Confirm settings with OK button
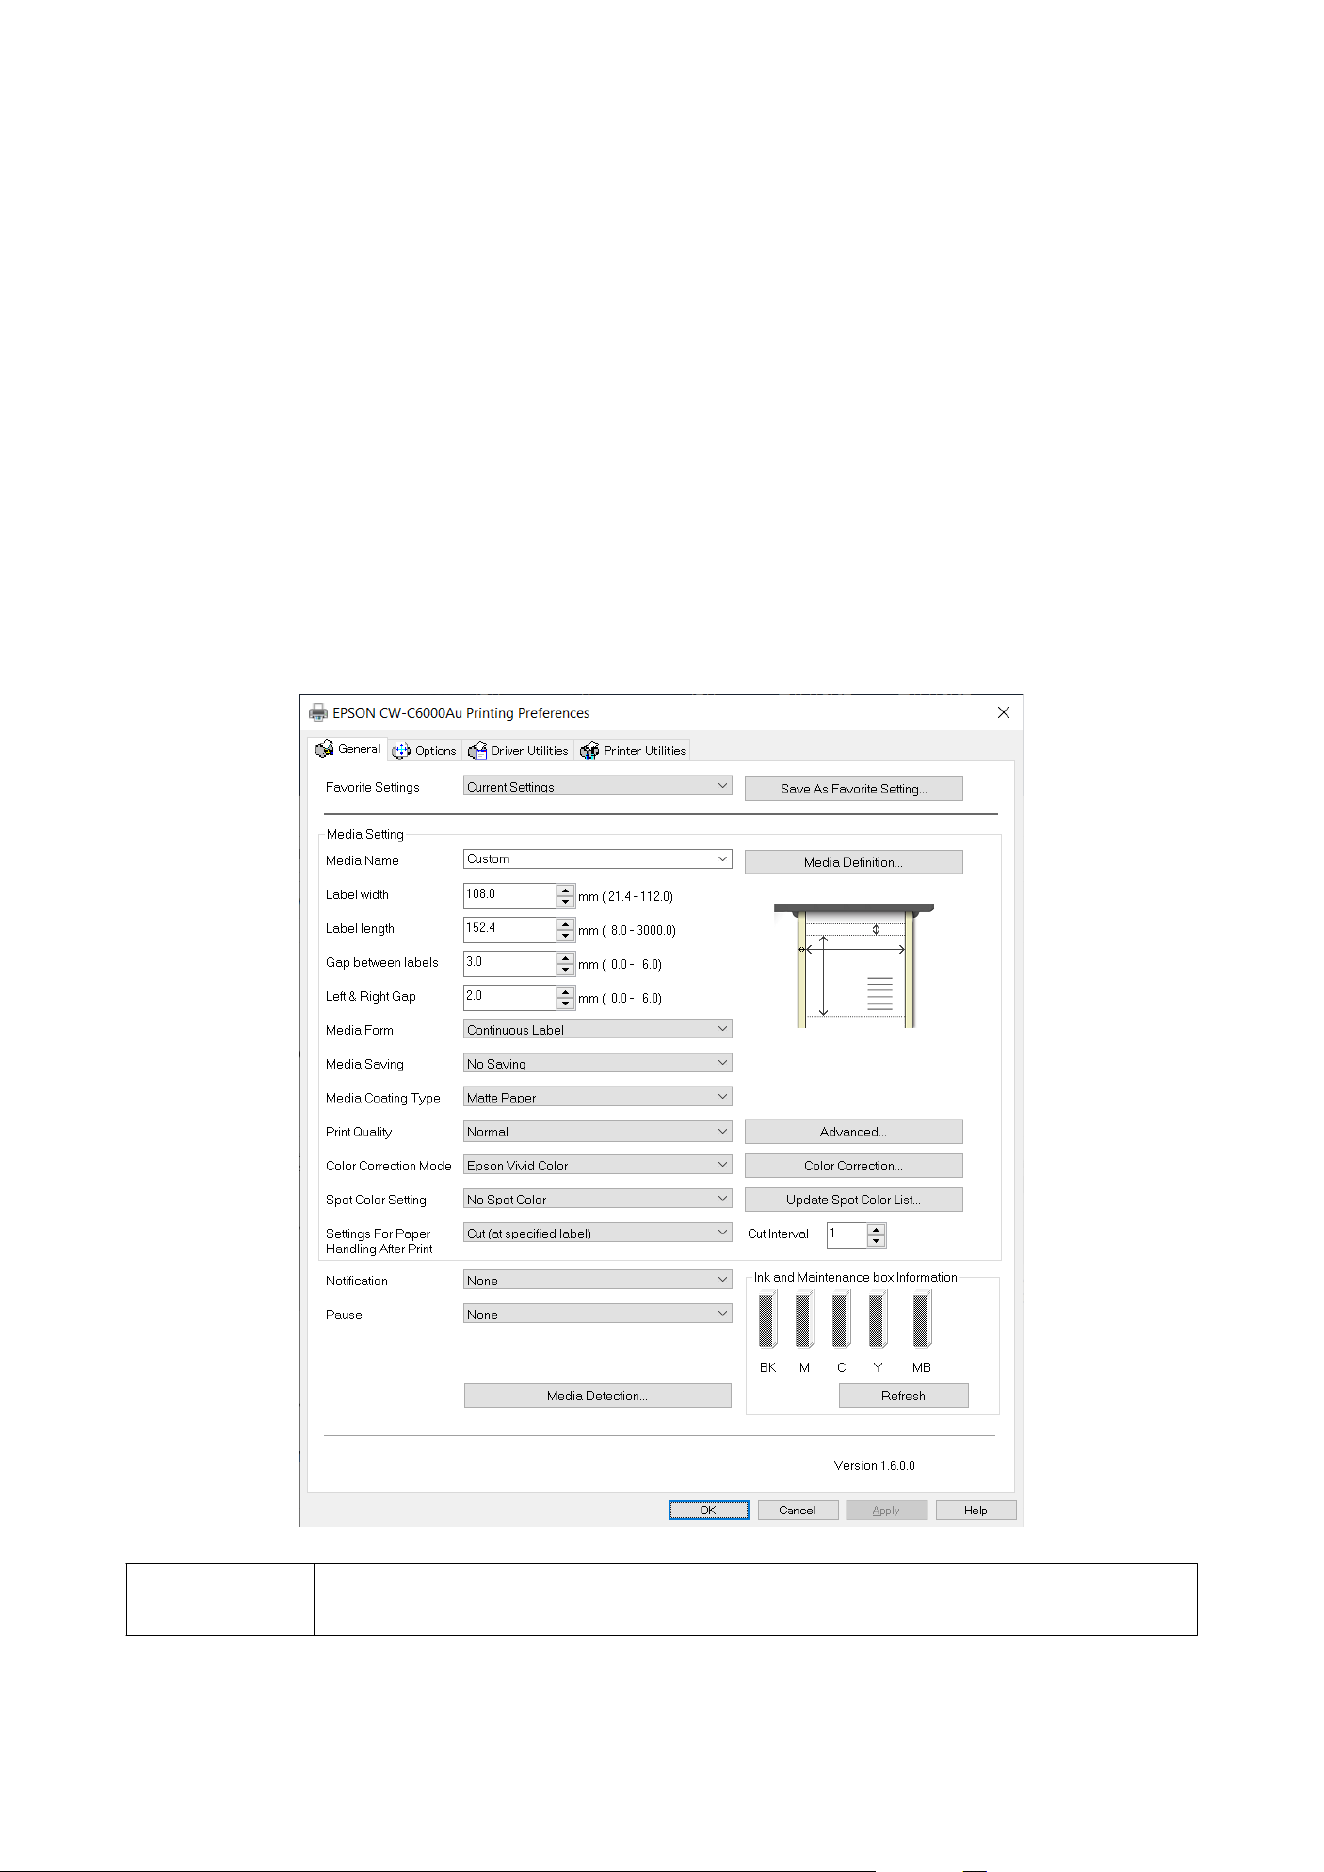1324x1872 pixels. [709, 1510]
